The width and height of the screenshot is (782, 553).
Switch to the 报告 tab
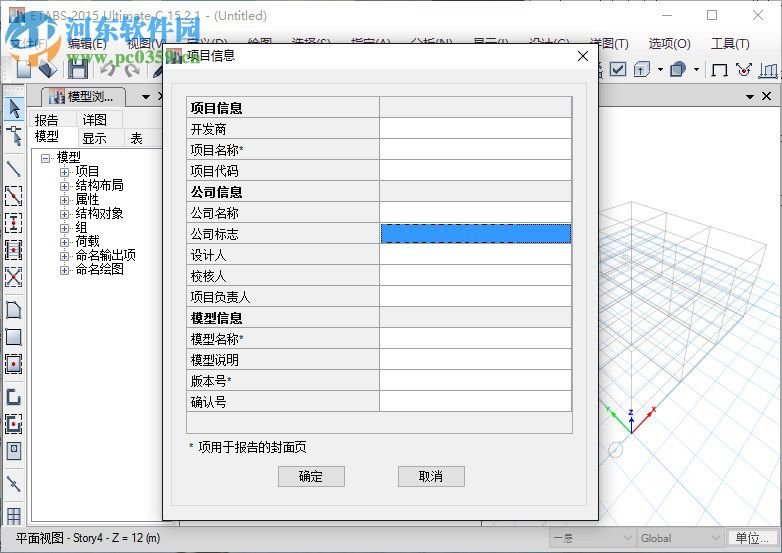pyautogui.click(x=46, y=120)
